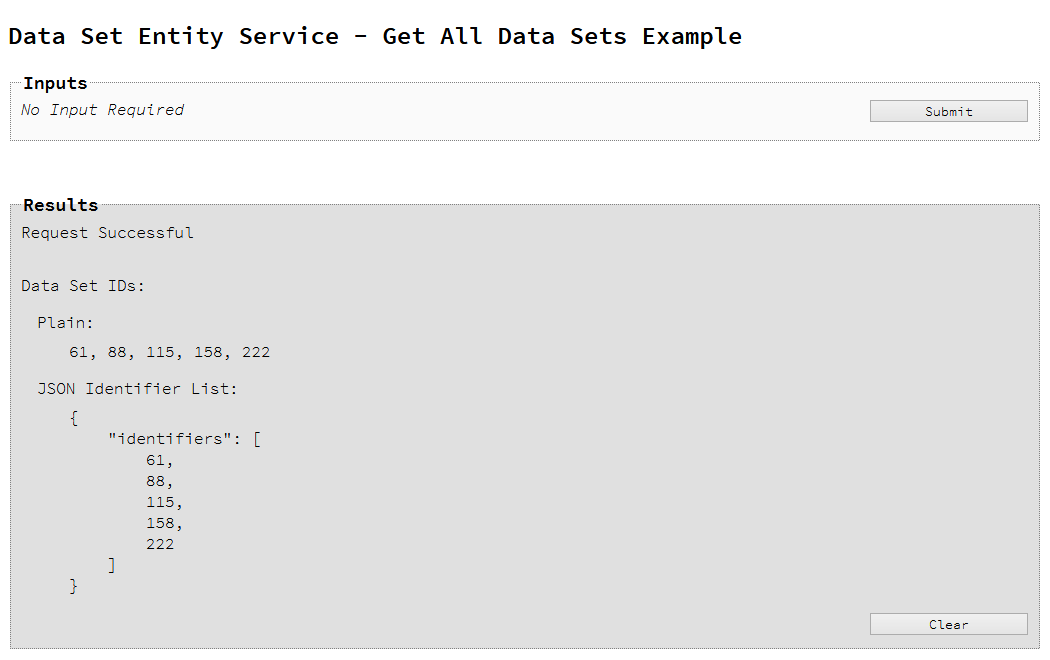Click the plain comma-separated ID list
The image size is (1050, 660).
pyautogui.click(x=169, y=353)
